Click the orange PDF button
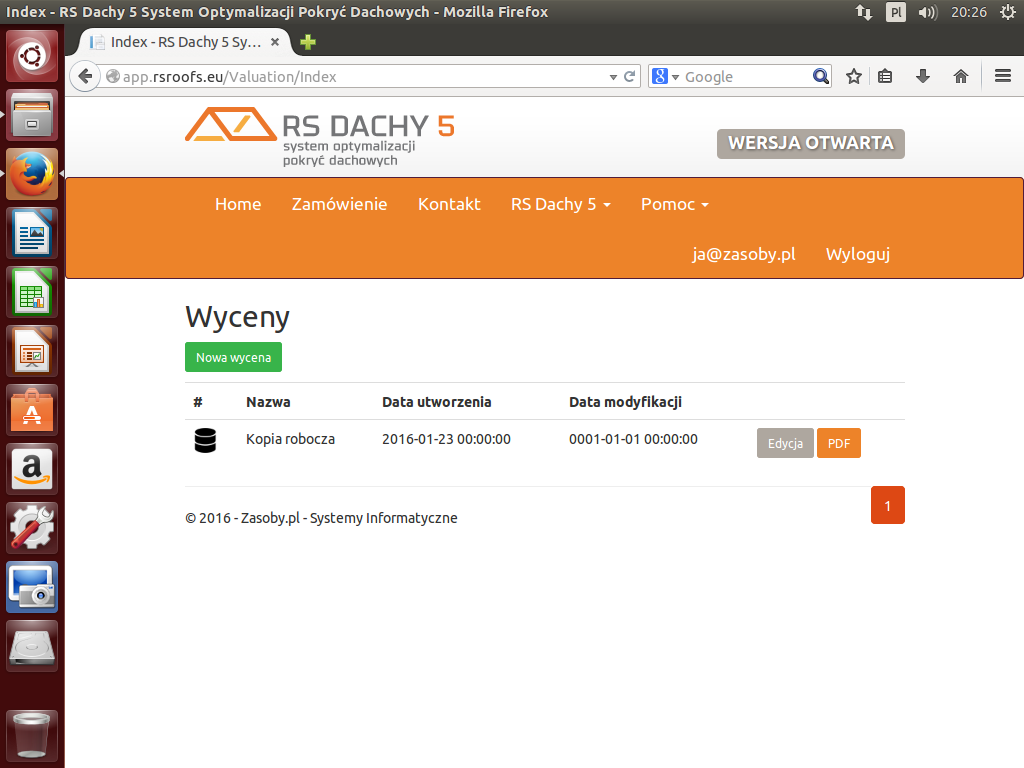The width and height of the screenshot is (1024, 768). [838, 444]
